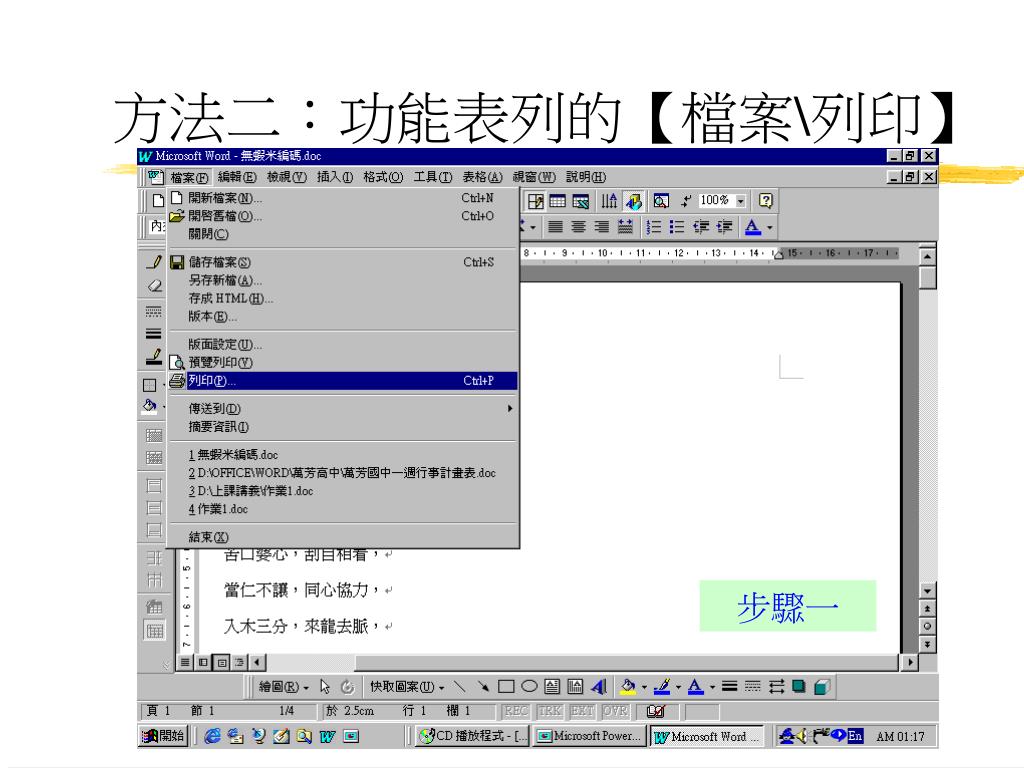
Task: Click the 開始 Start button
Action: coord(164,737)
